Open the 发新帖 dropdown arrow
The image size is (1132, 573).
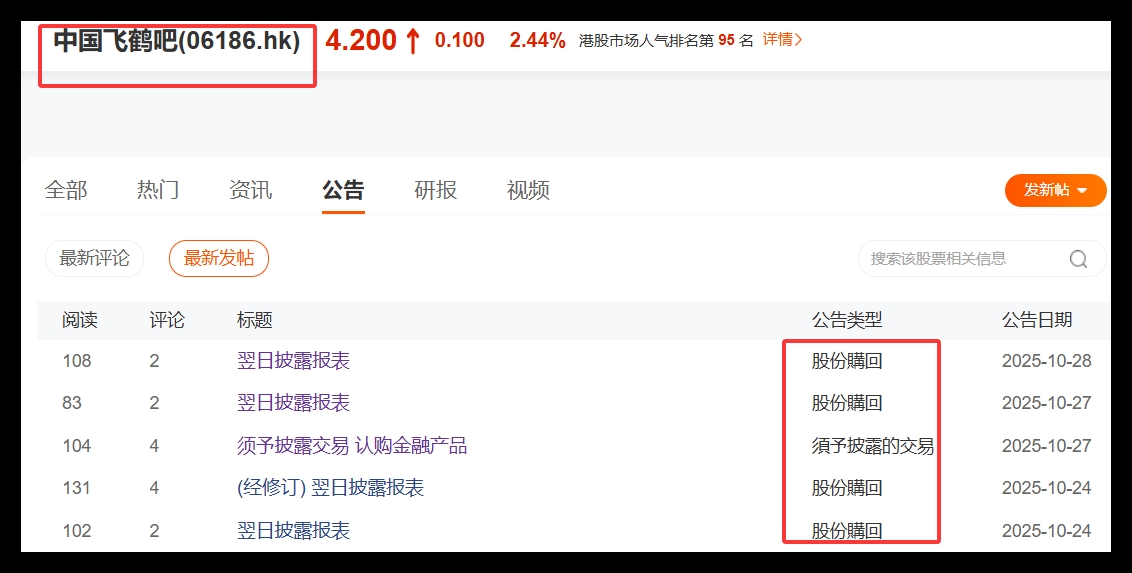(x=1082, y=191)
